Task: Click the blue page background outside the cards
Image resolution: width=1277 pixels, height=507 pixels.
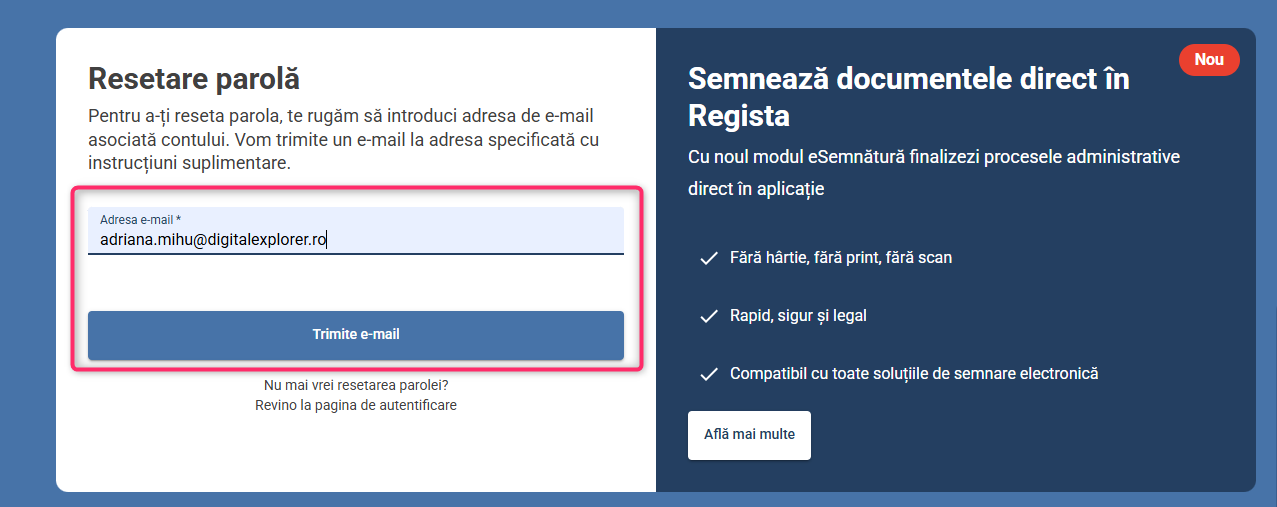Action: pos(27,250)
